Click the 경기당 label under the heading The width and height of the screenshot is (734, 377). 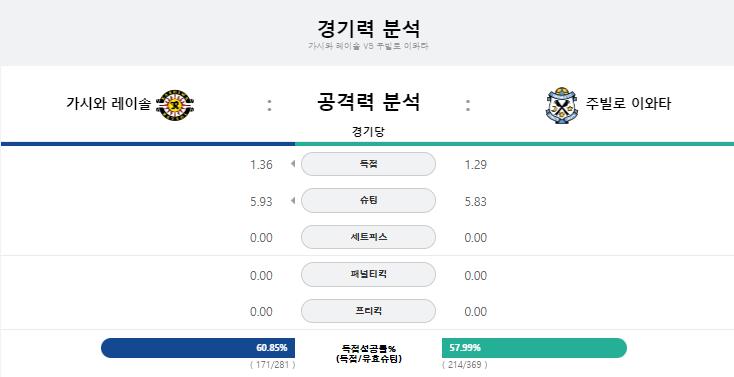pyautogui.click(x=368, y=132)
